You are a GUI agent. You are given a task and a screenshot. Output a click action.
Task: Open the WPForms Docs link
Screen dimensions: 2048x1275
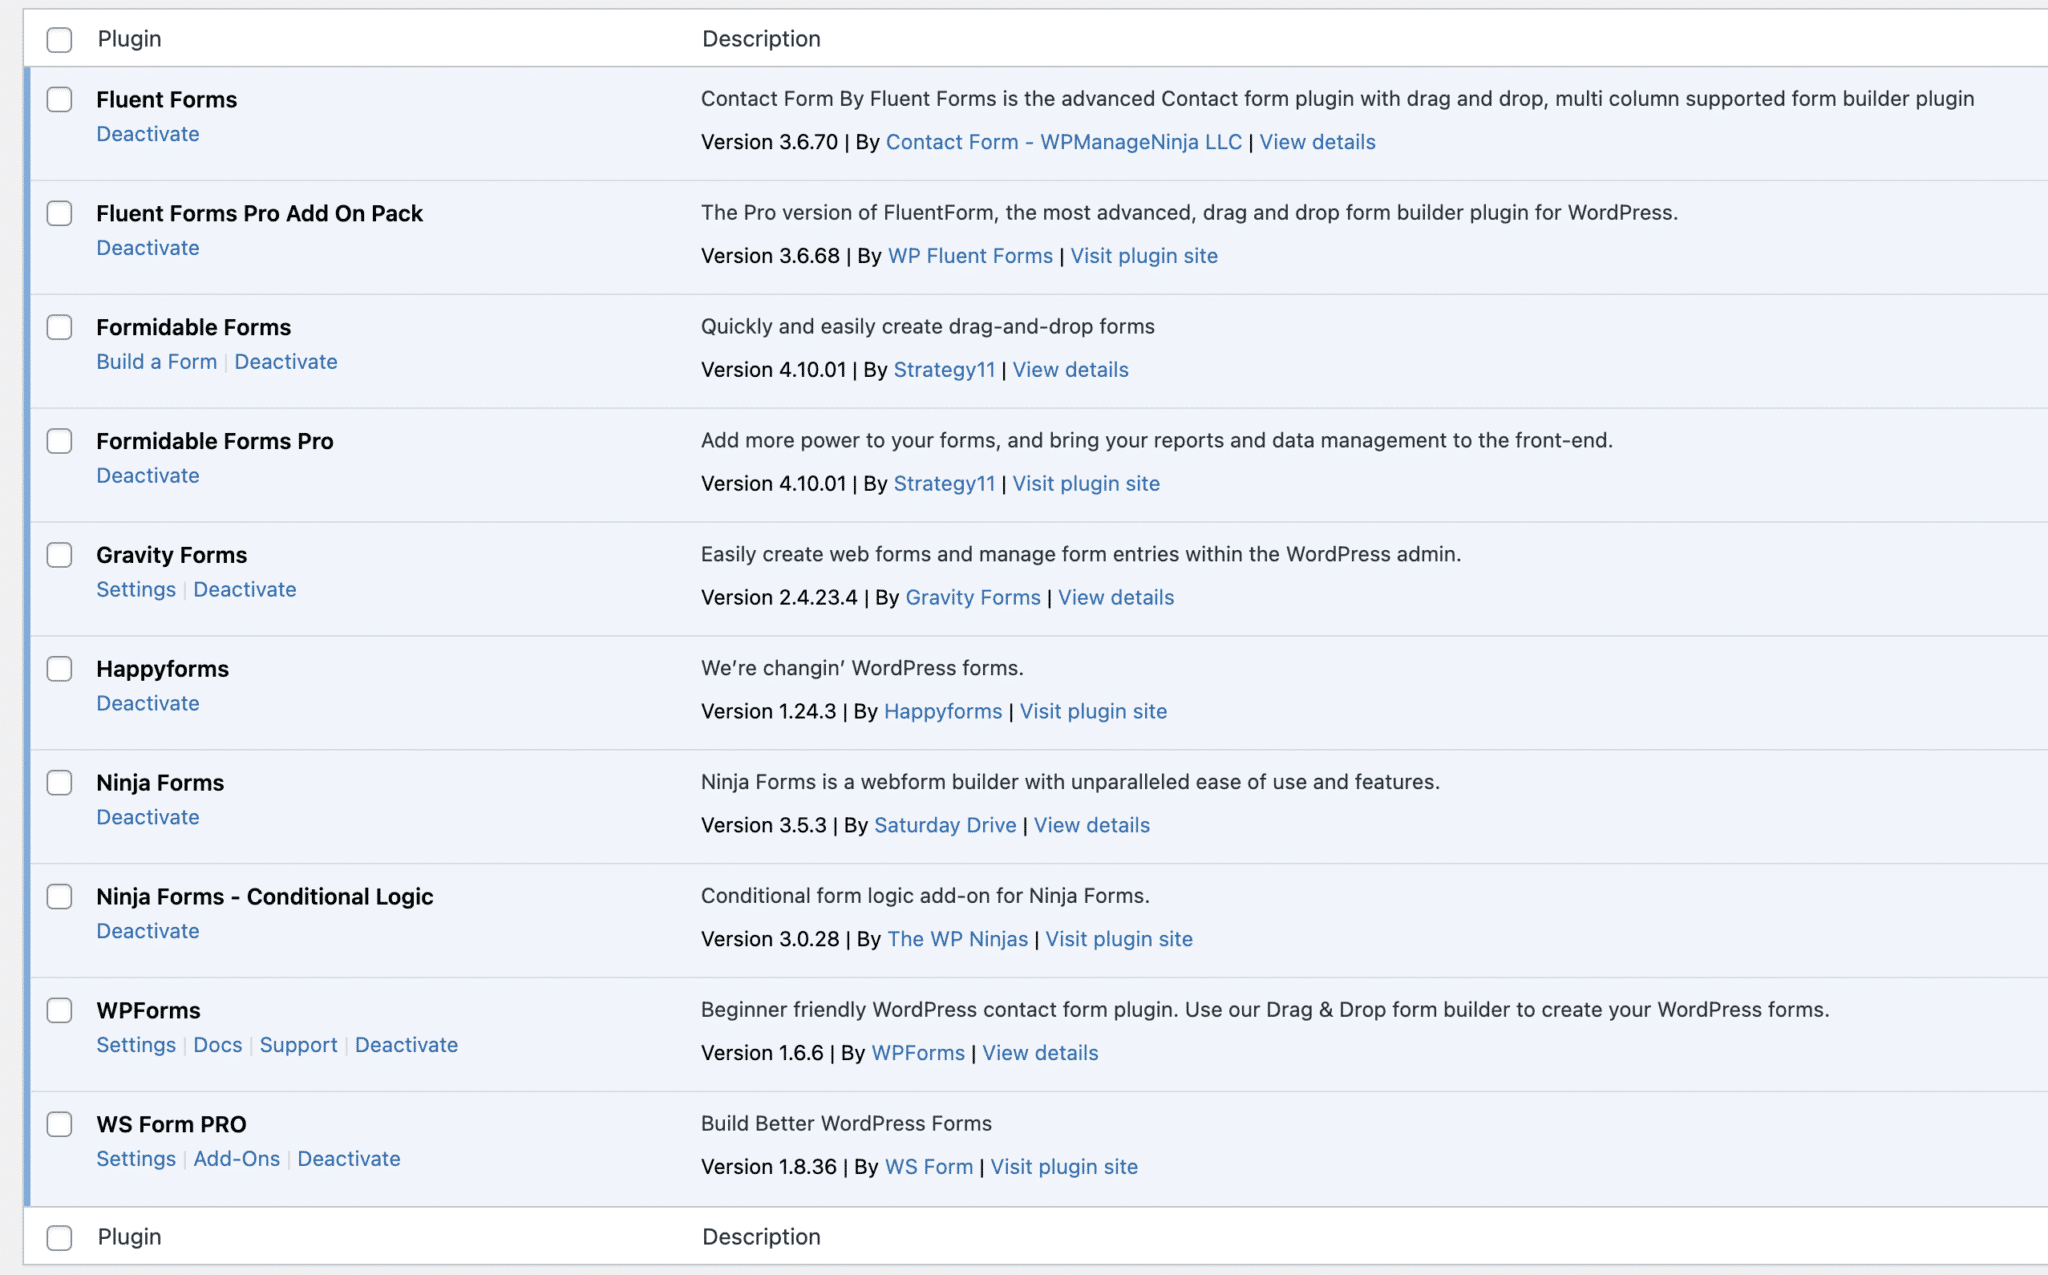tap(217, 1045)
